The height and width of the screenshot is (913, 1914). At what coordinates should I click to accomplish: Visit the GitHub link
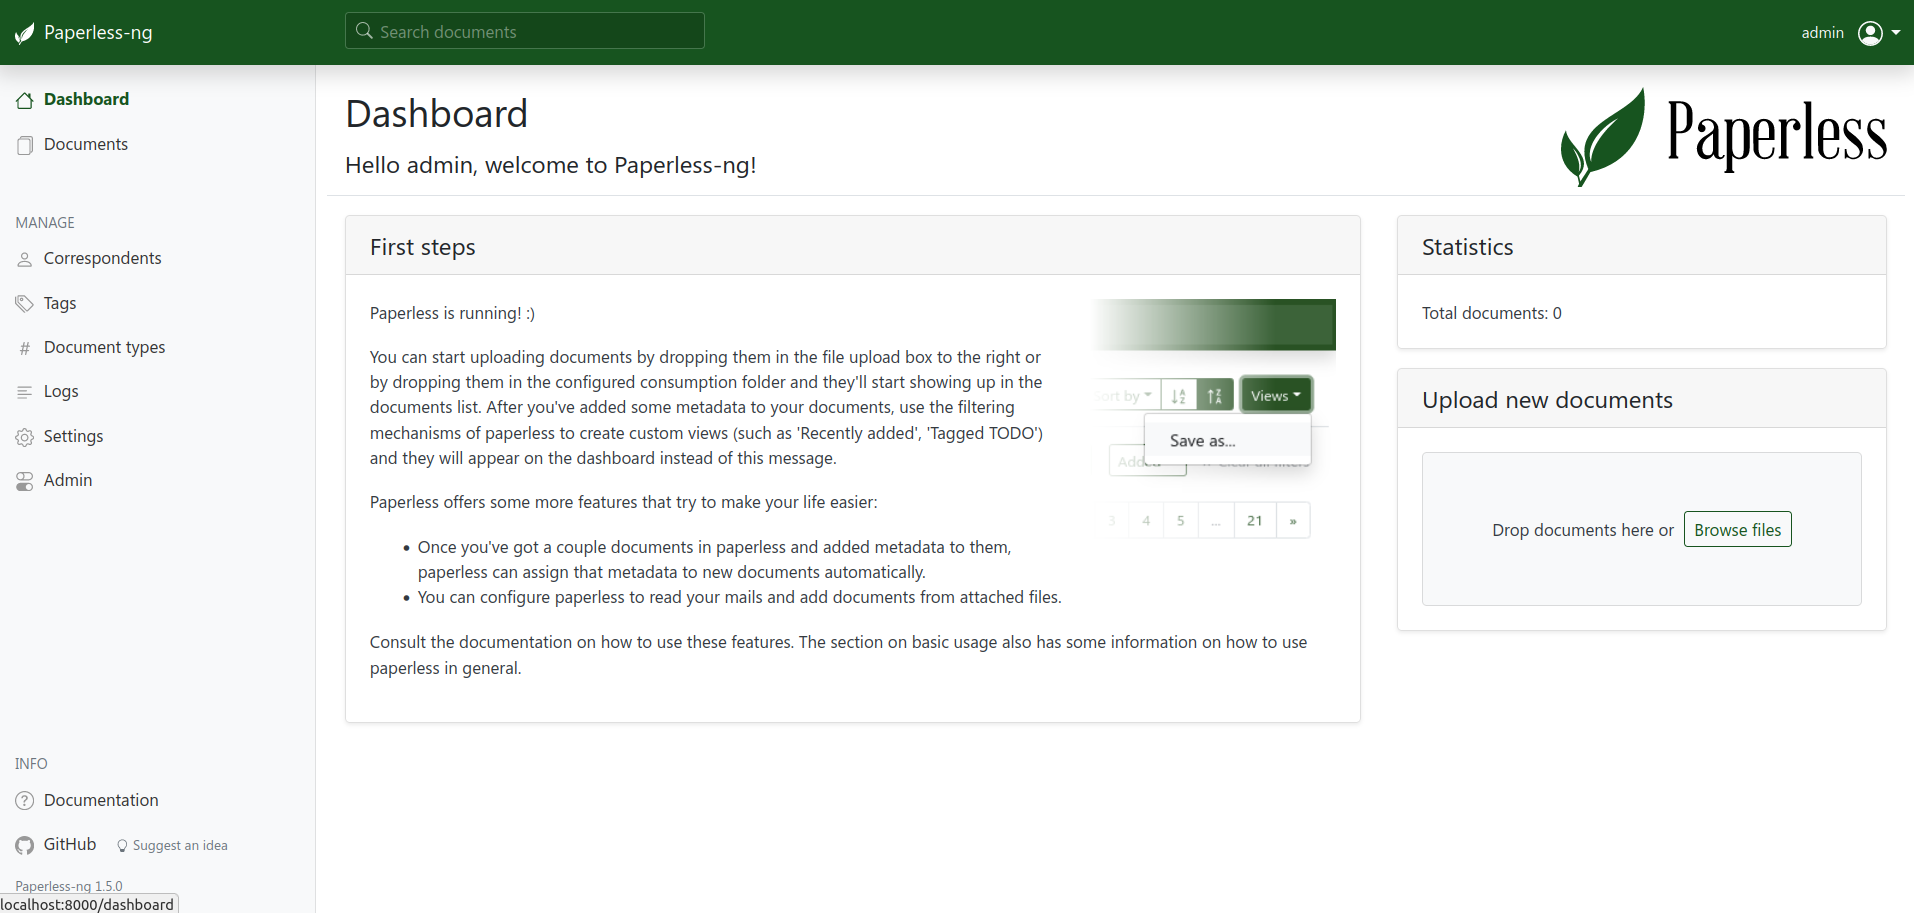70,844
